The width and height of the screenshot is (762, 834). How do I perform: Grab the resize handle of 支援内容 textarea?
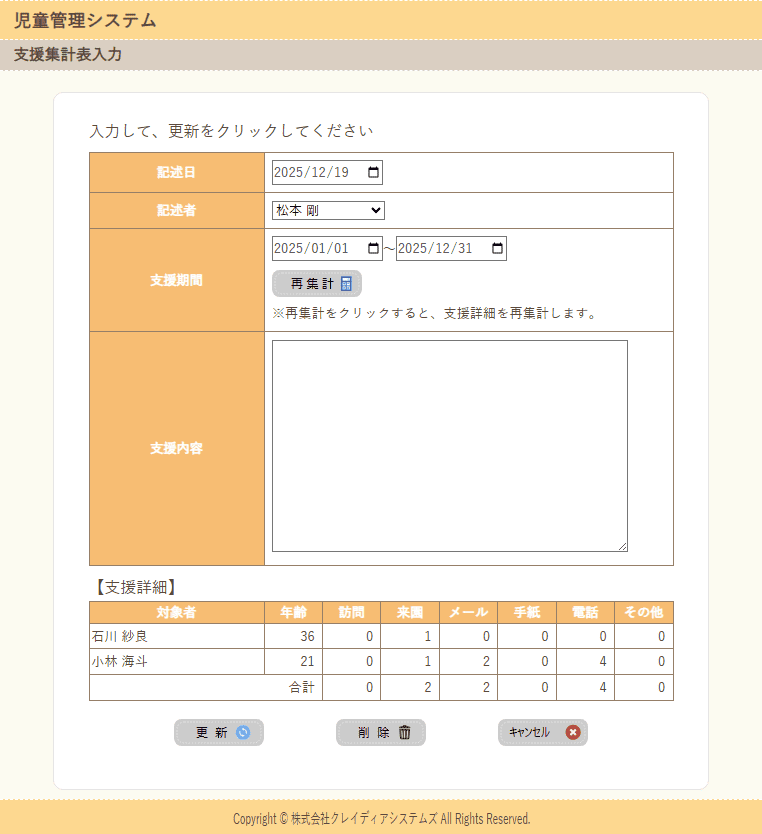(622, 546)
